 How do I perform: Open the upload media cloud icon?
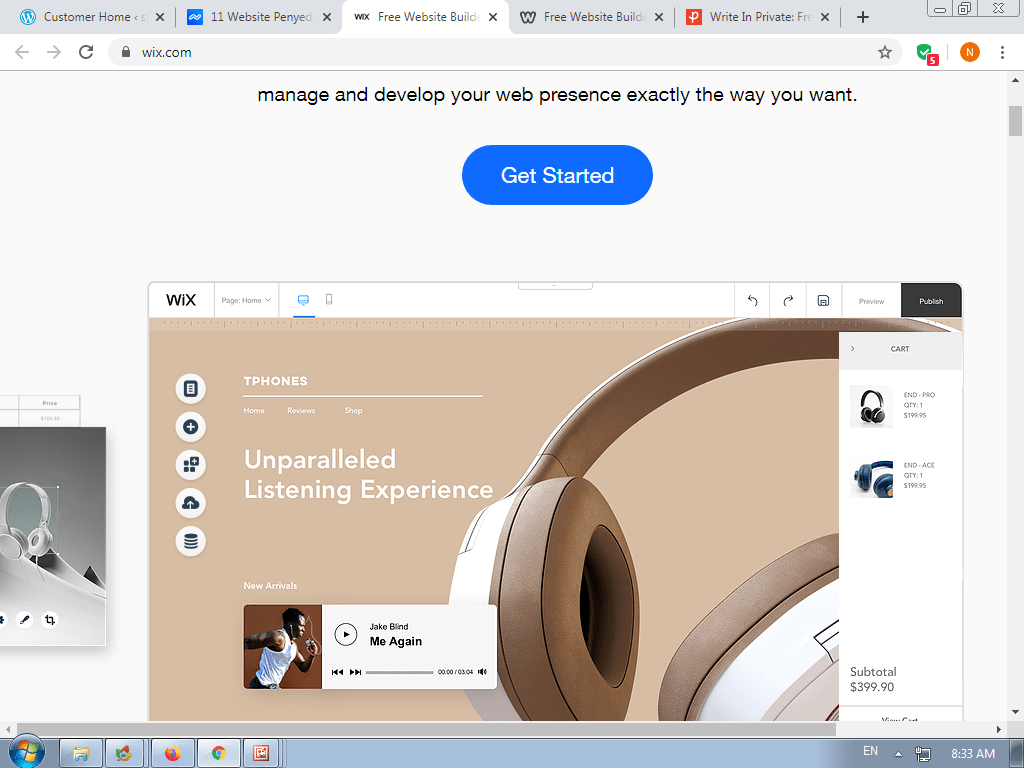pyautogui.click(x=190, y=503)
